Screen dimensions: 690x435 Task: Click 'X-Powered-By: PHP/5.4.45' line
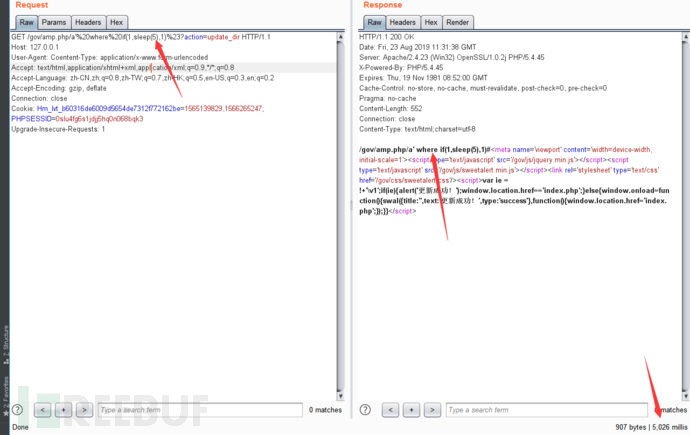401,68
